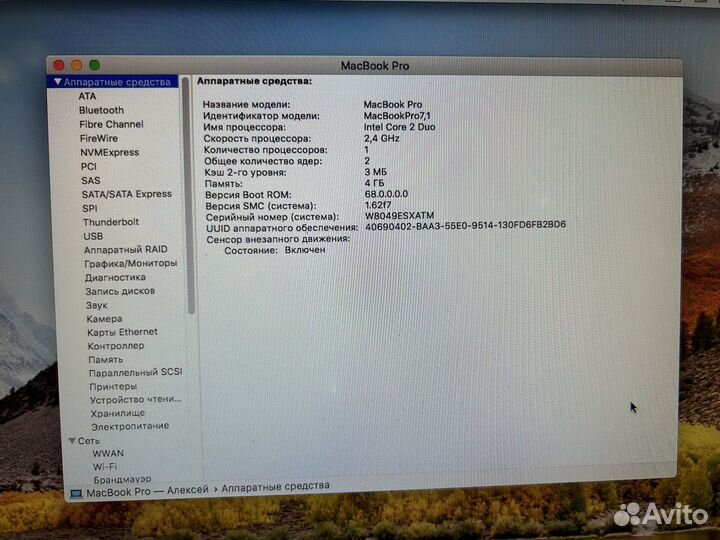Select SPI in the sidebar
The width and height of the screenshot is (720, 540).
coord(90,208)
